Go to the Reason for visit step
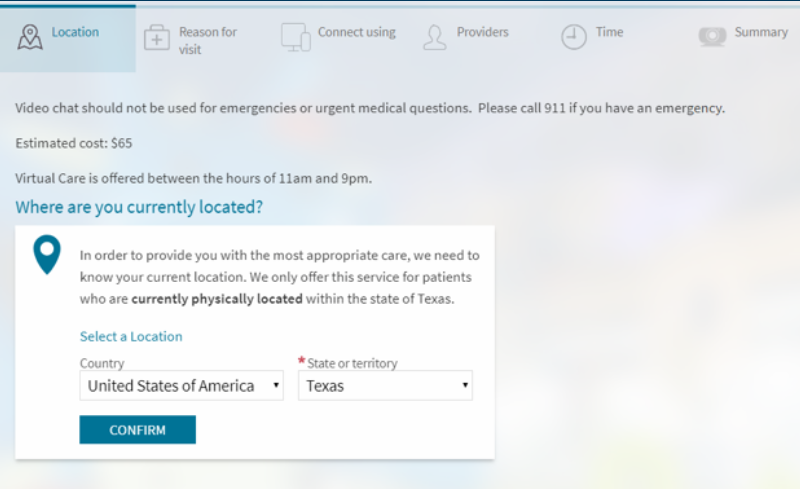800x489 pixels. [207, 38]
